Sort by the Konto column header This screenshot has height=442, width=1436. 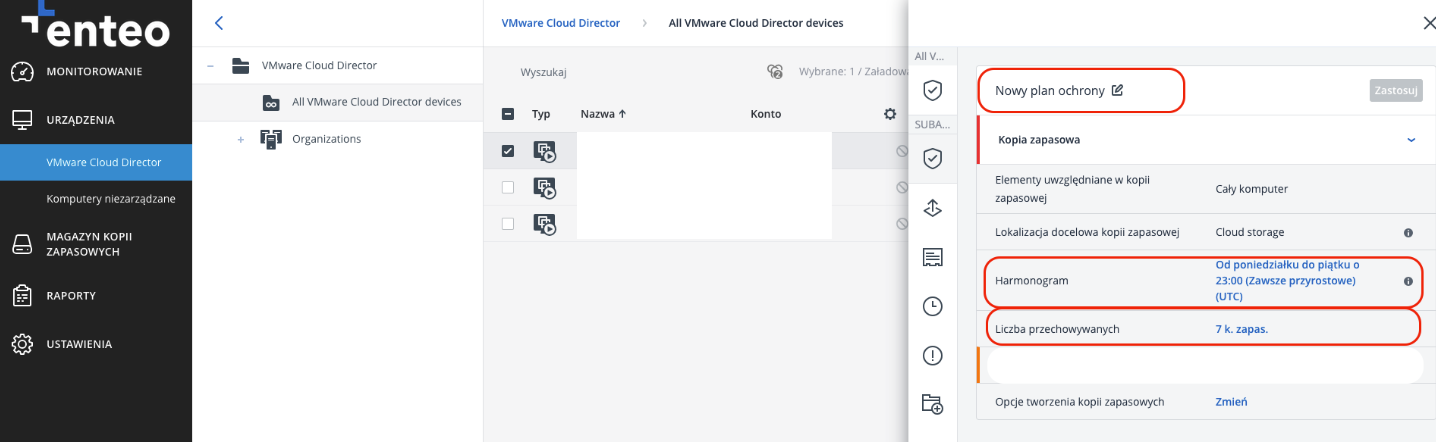coord(766,114)
